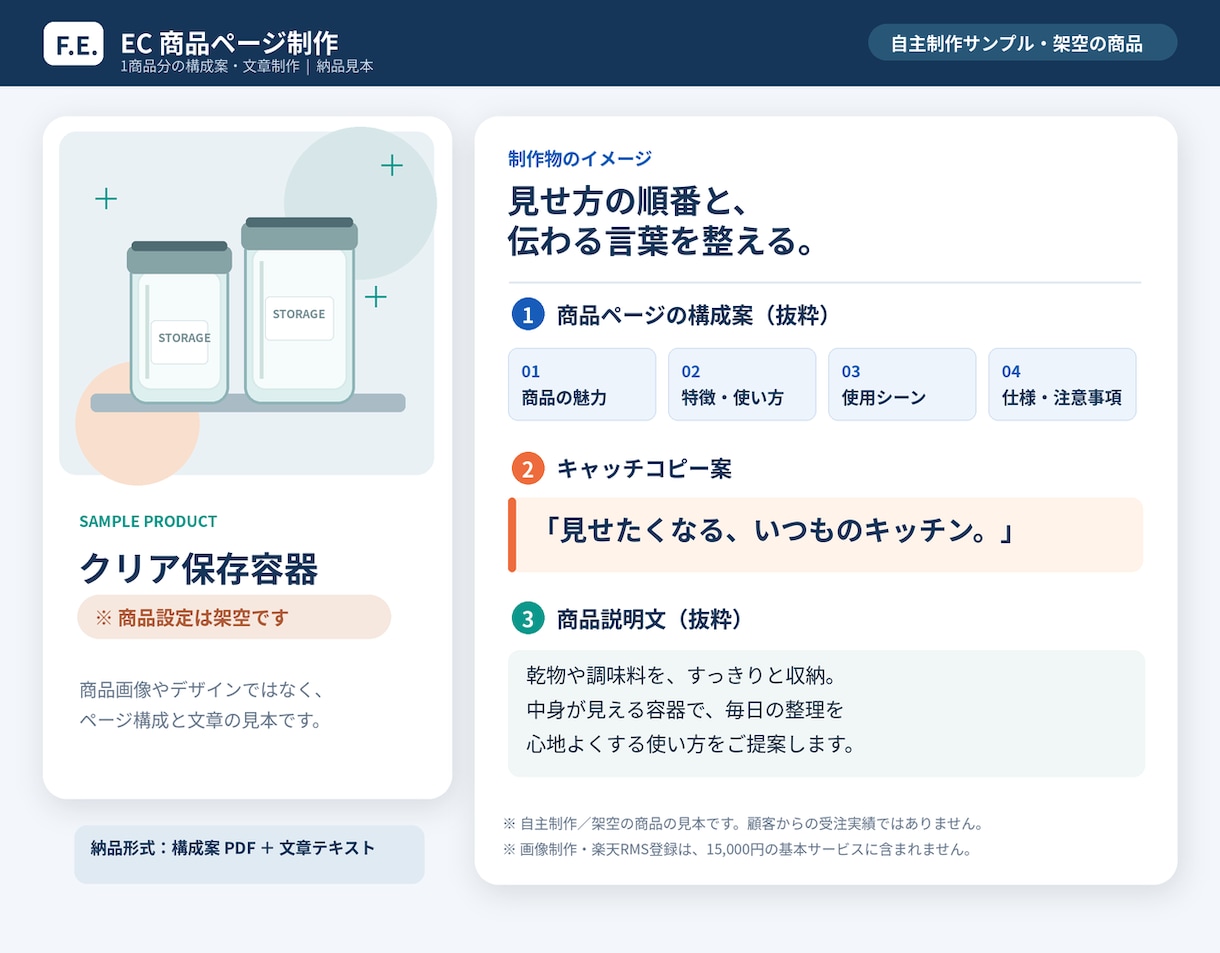Click the クリア保存容器 product name
The image size is (1220, 953).
point(199,568)
